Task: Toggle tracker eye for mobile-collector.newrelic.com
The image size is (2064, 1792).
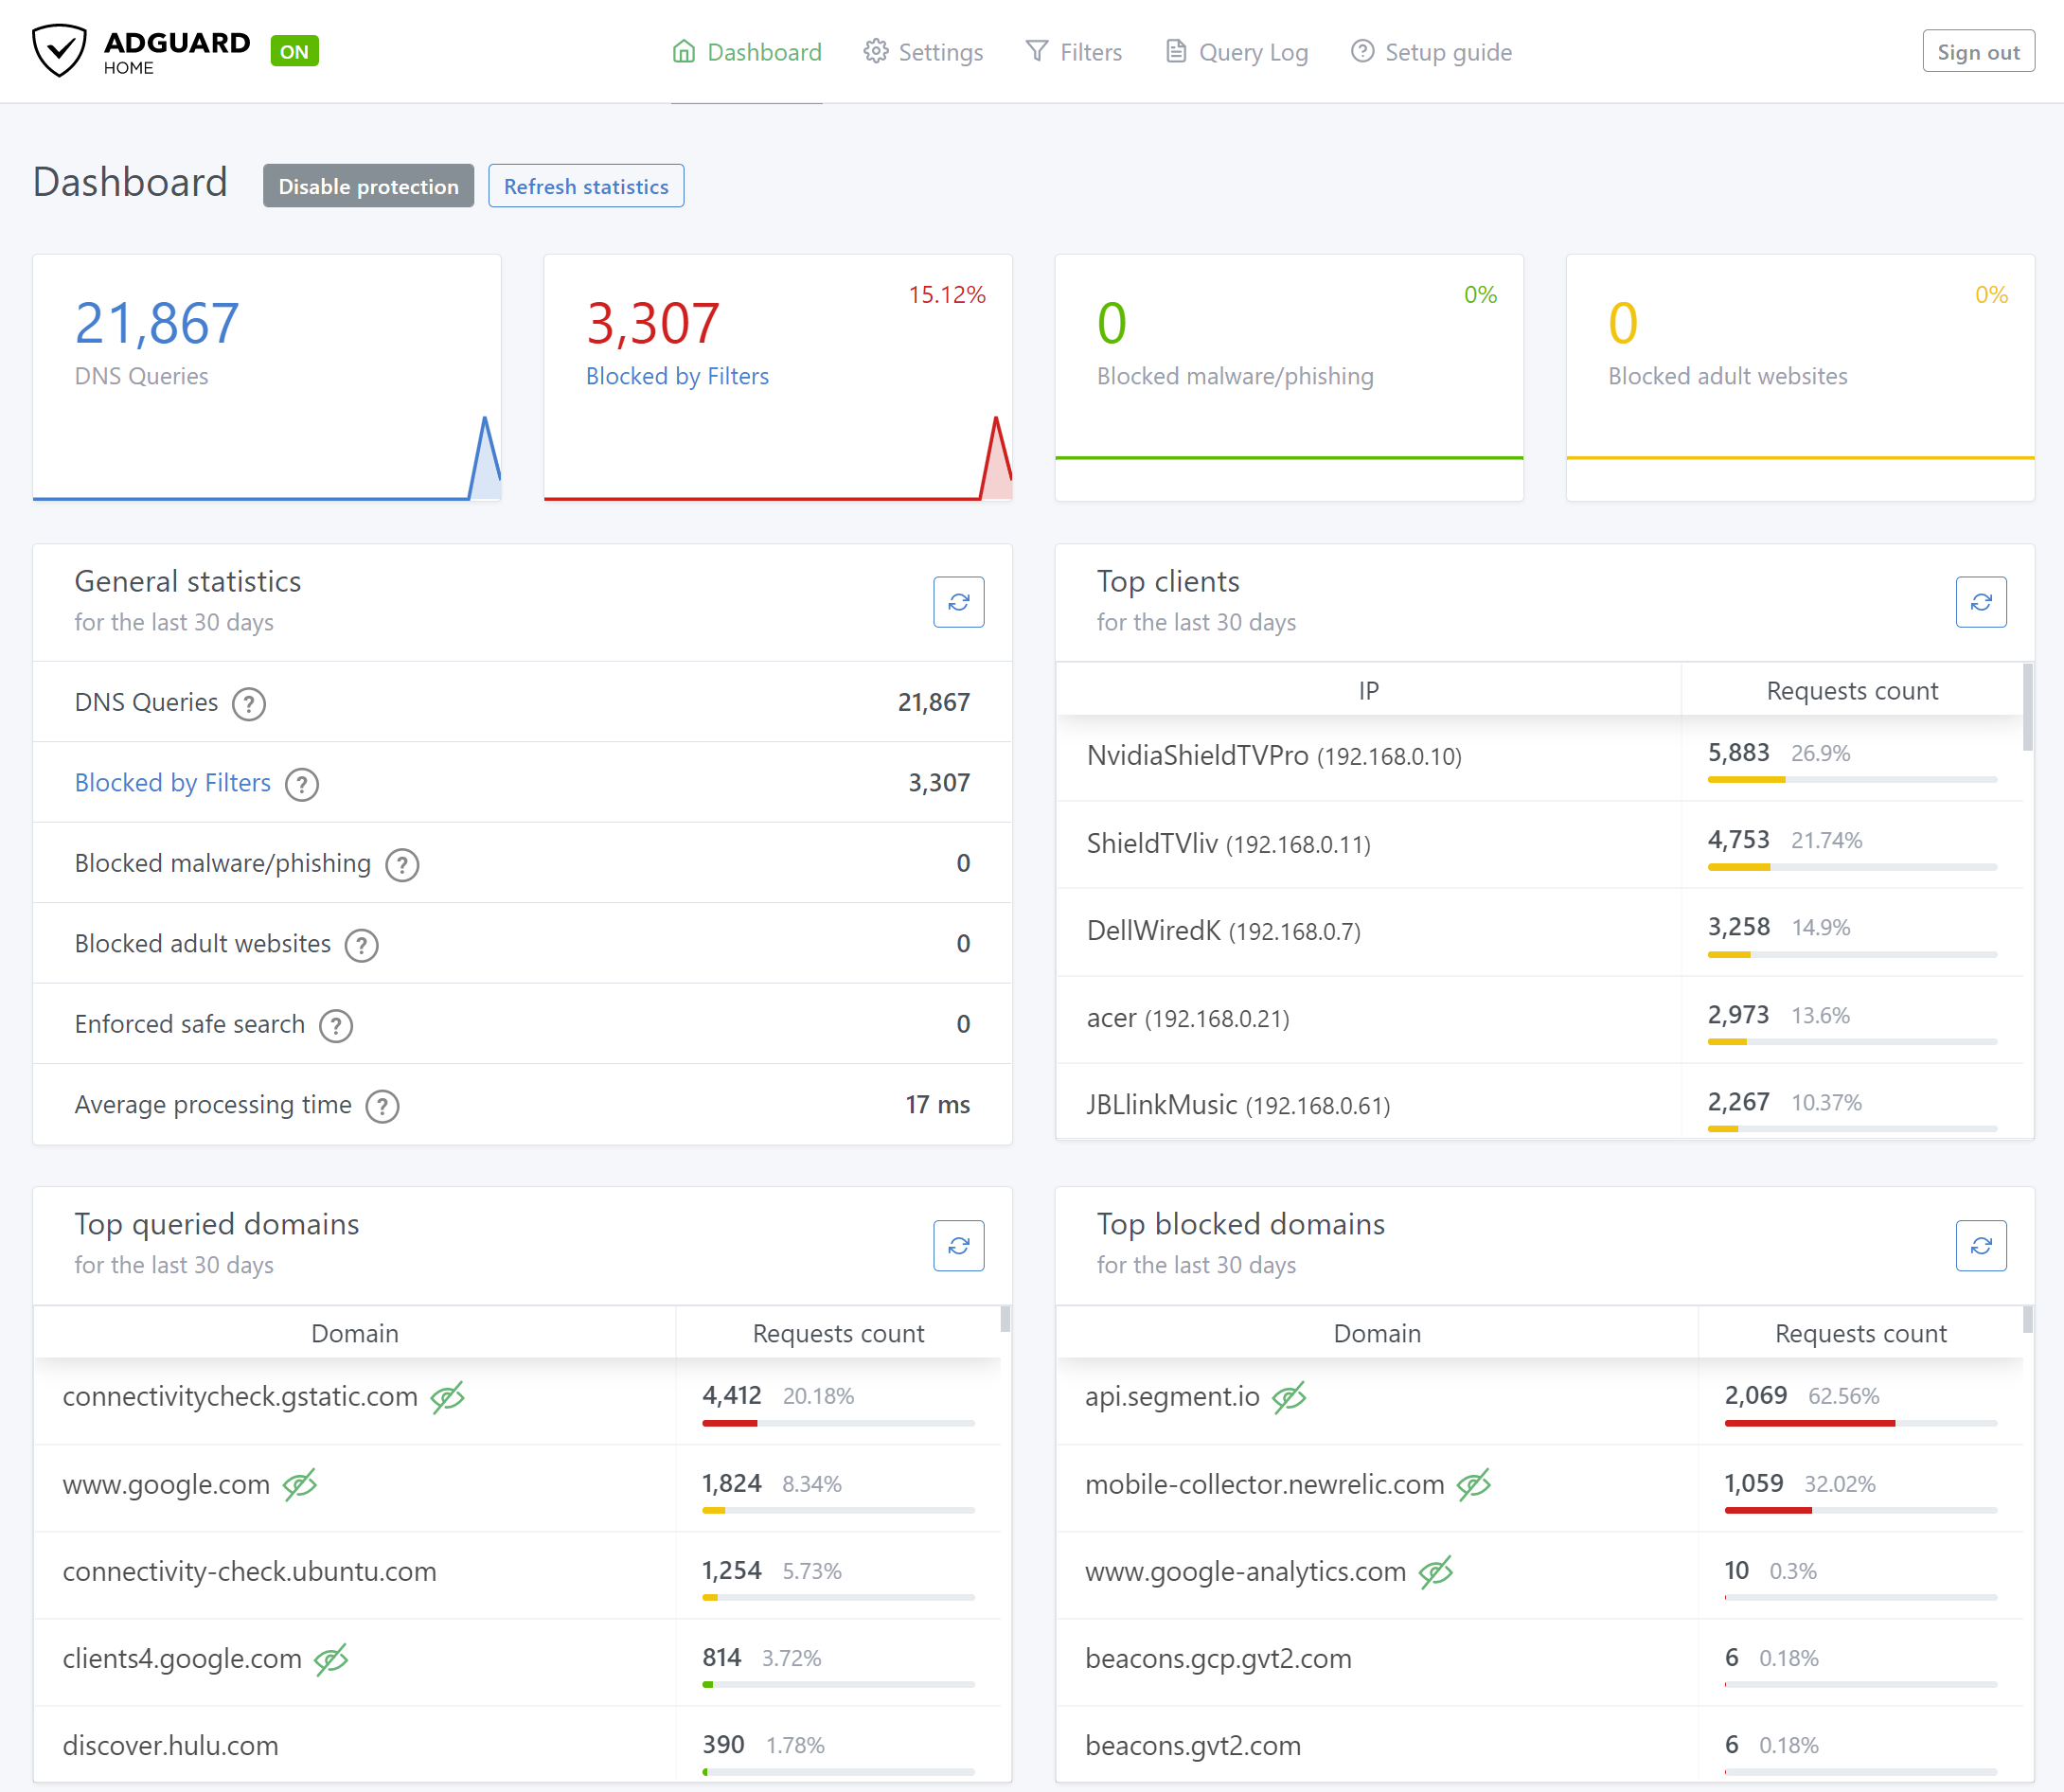Action: point(1474,1485)
